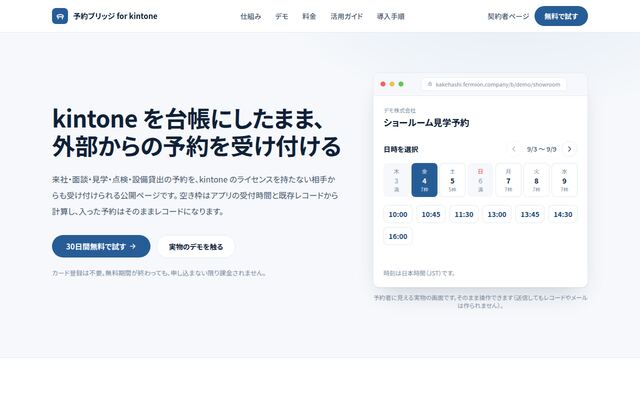
Task: Choose the 10:00 time slot
Action: click(x=398, y=214)
